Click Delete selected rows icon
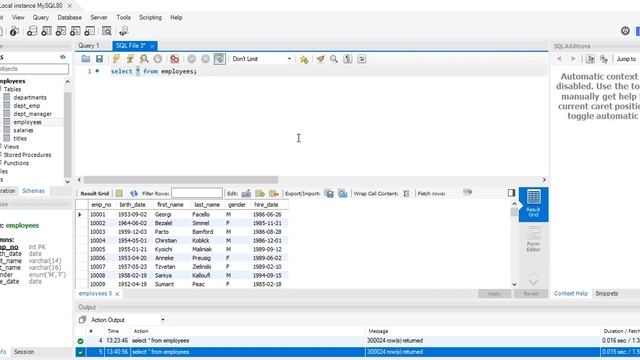Viewport: 640px width, 360px height. [x=274, y=193]
